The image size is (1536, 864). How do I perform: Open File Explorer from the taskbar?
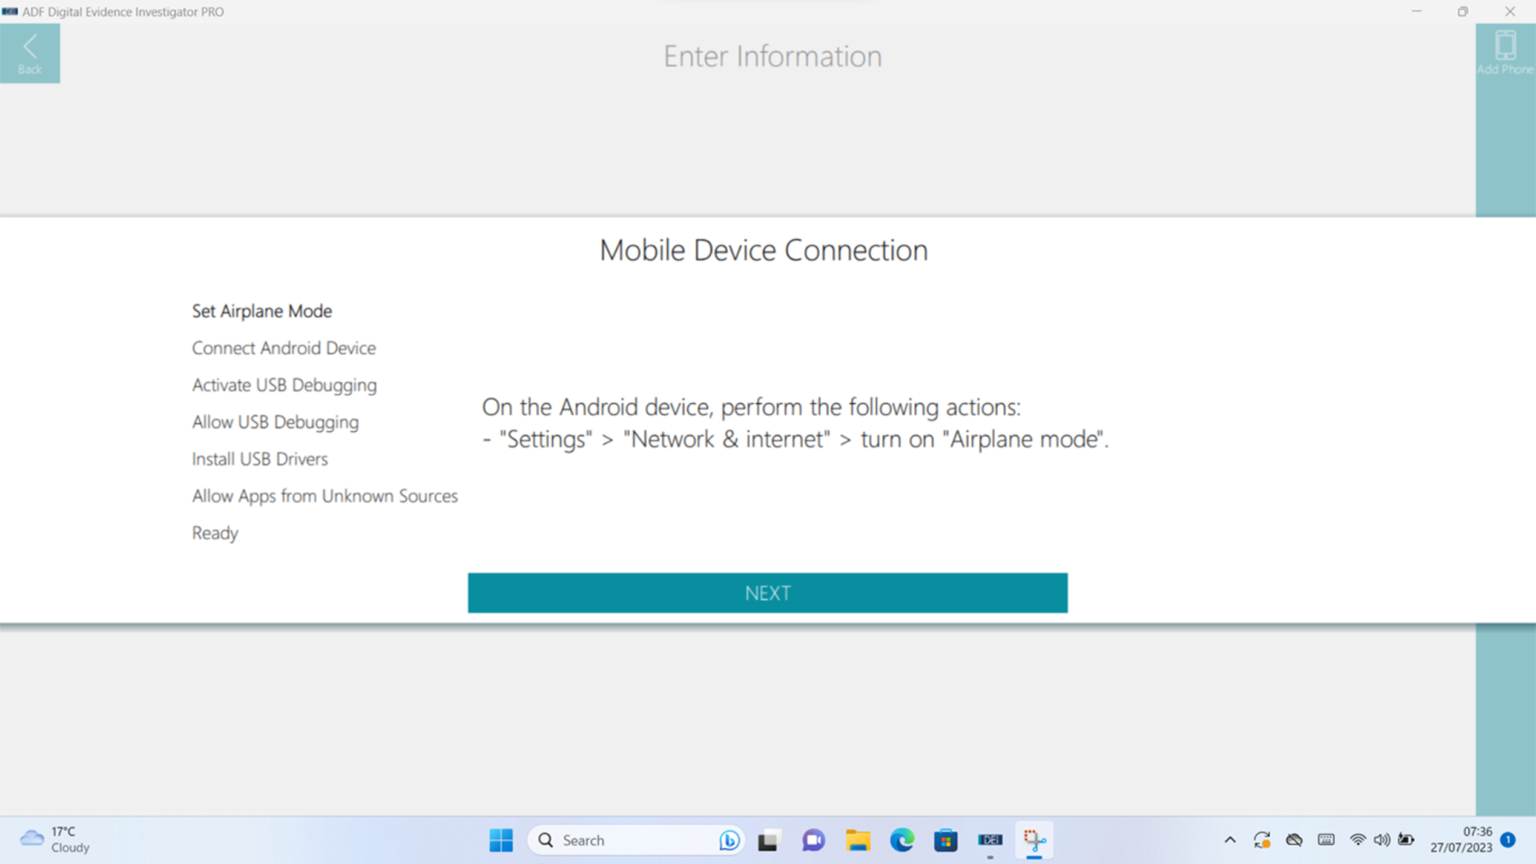click(858, 840)
